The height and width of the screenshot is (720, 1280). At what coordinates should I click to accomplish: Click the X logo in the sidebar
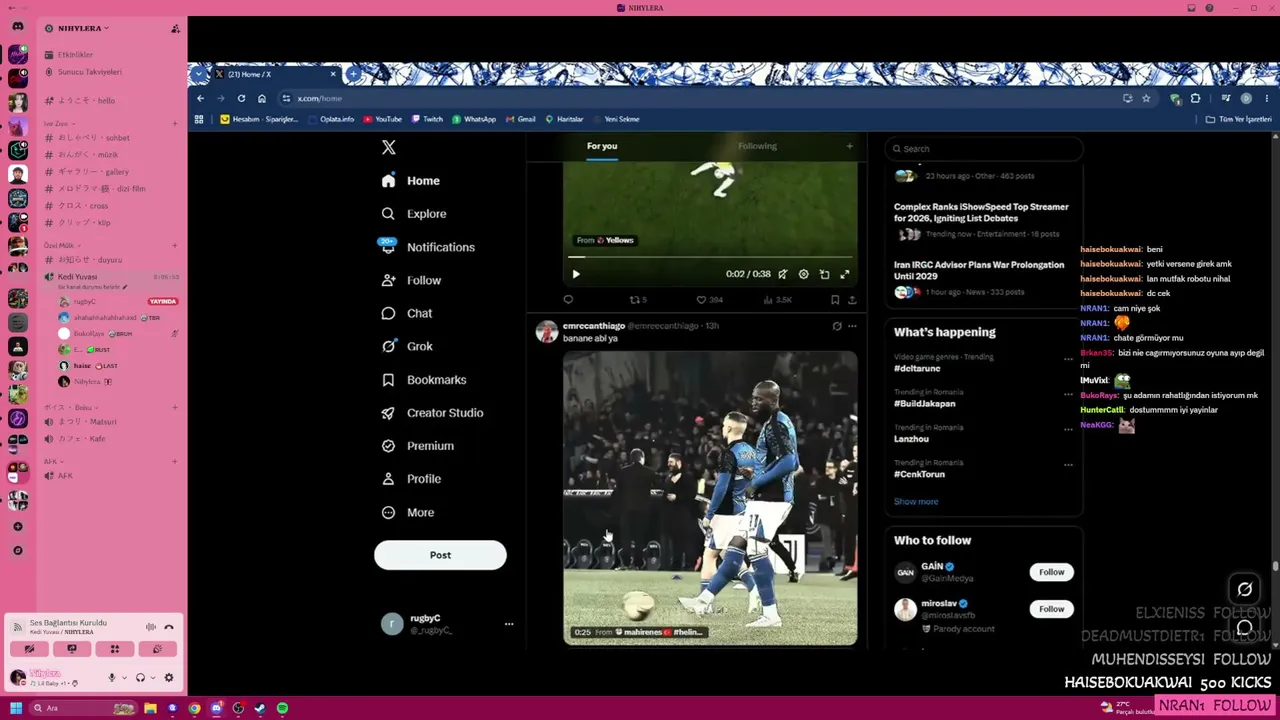(x=389, y=148)
